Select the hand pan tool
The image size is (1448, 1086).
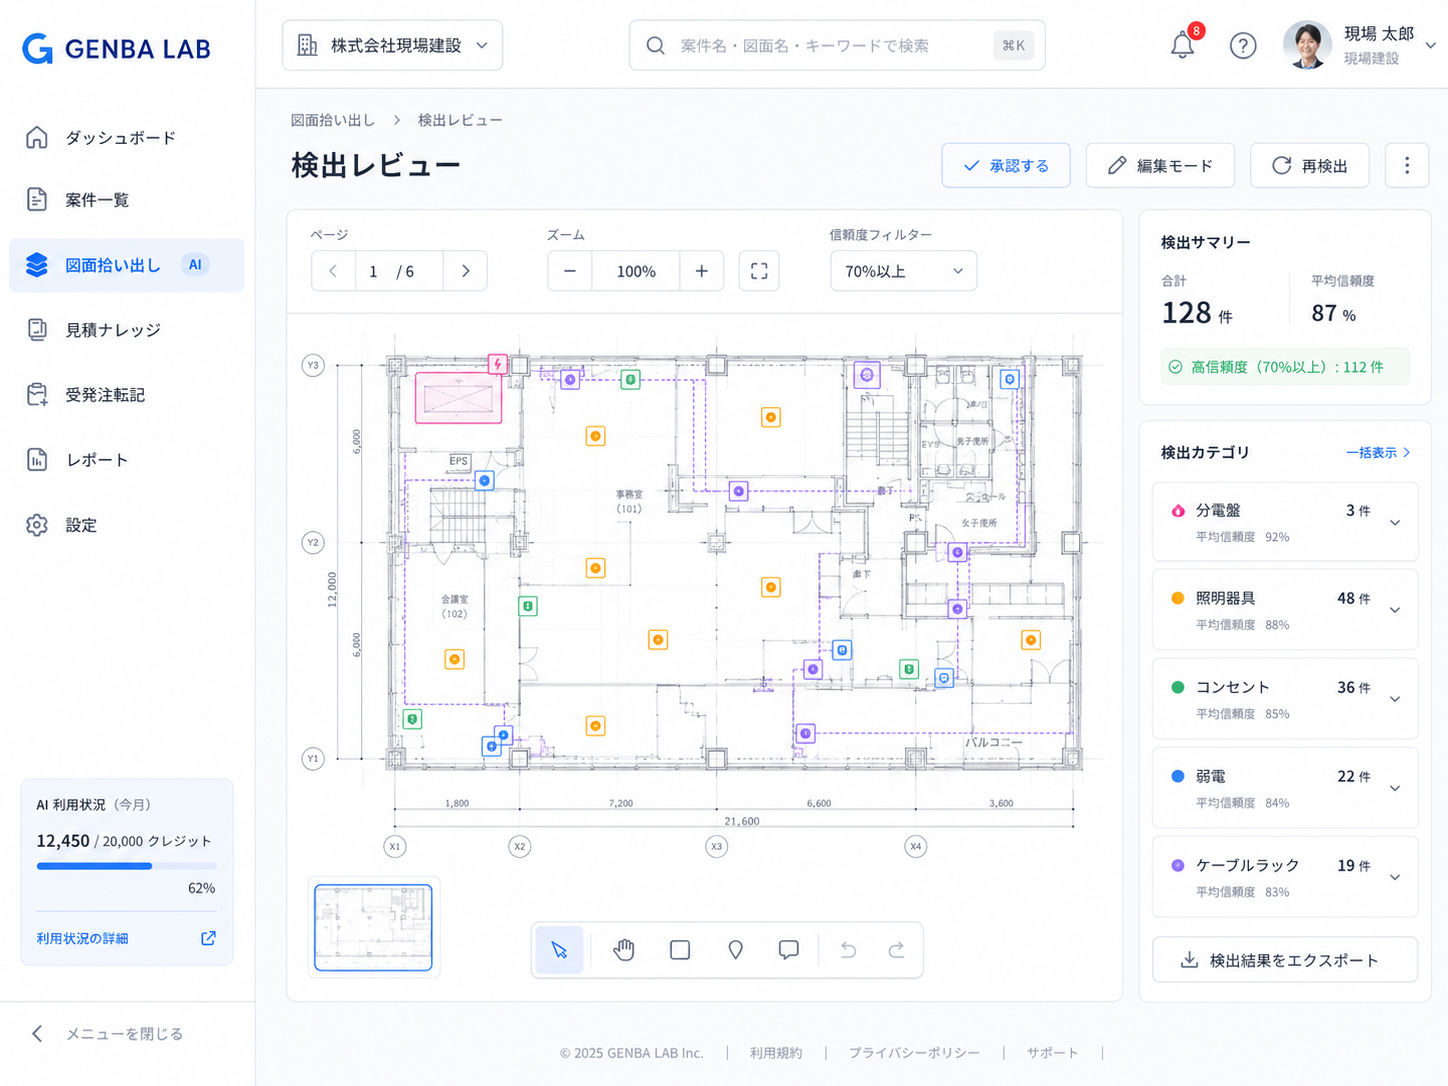(624, 950)
